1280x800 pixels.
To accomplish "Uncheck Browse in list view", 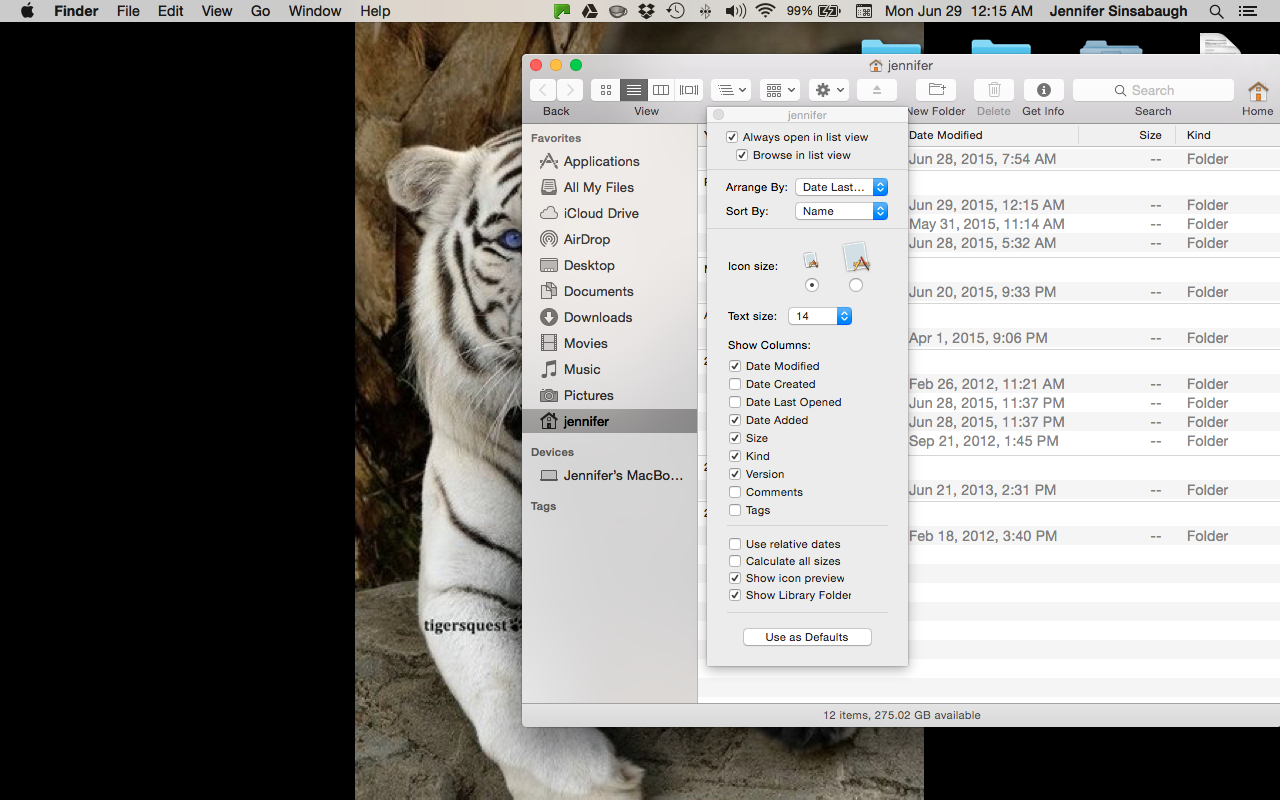I will tap(742, 155).
